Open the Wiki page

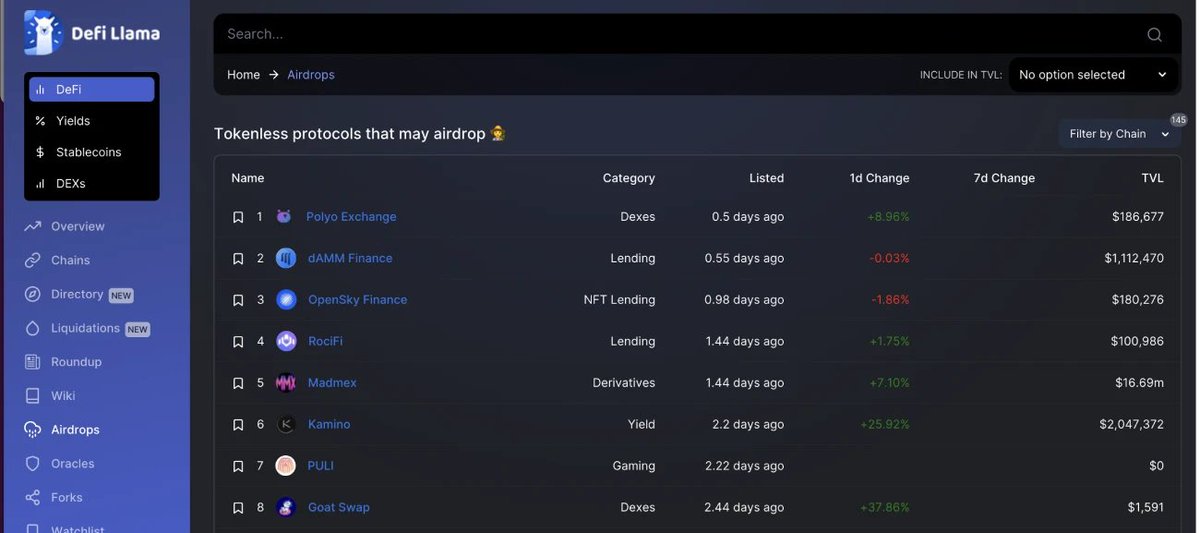tap(63, 396)
